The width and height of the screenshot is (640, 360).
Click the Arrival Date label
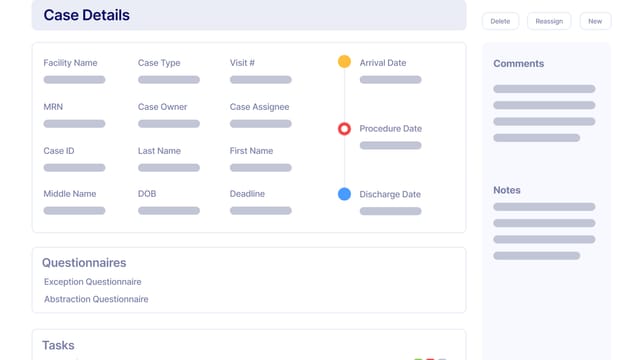tap(383, 63)
